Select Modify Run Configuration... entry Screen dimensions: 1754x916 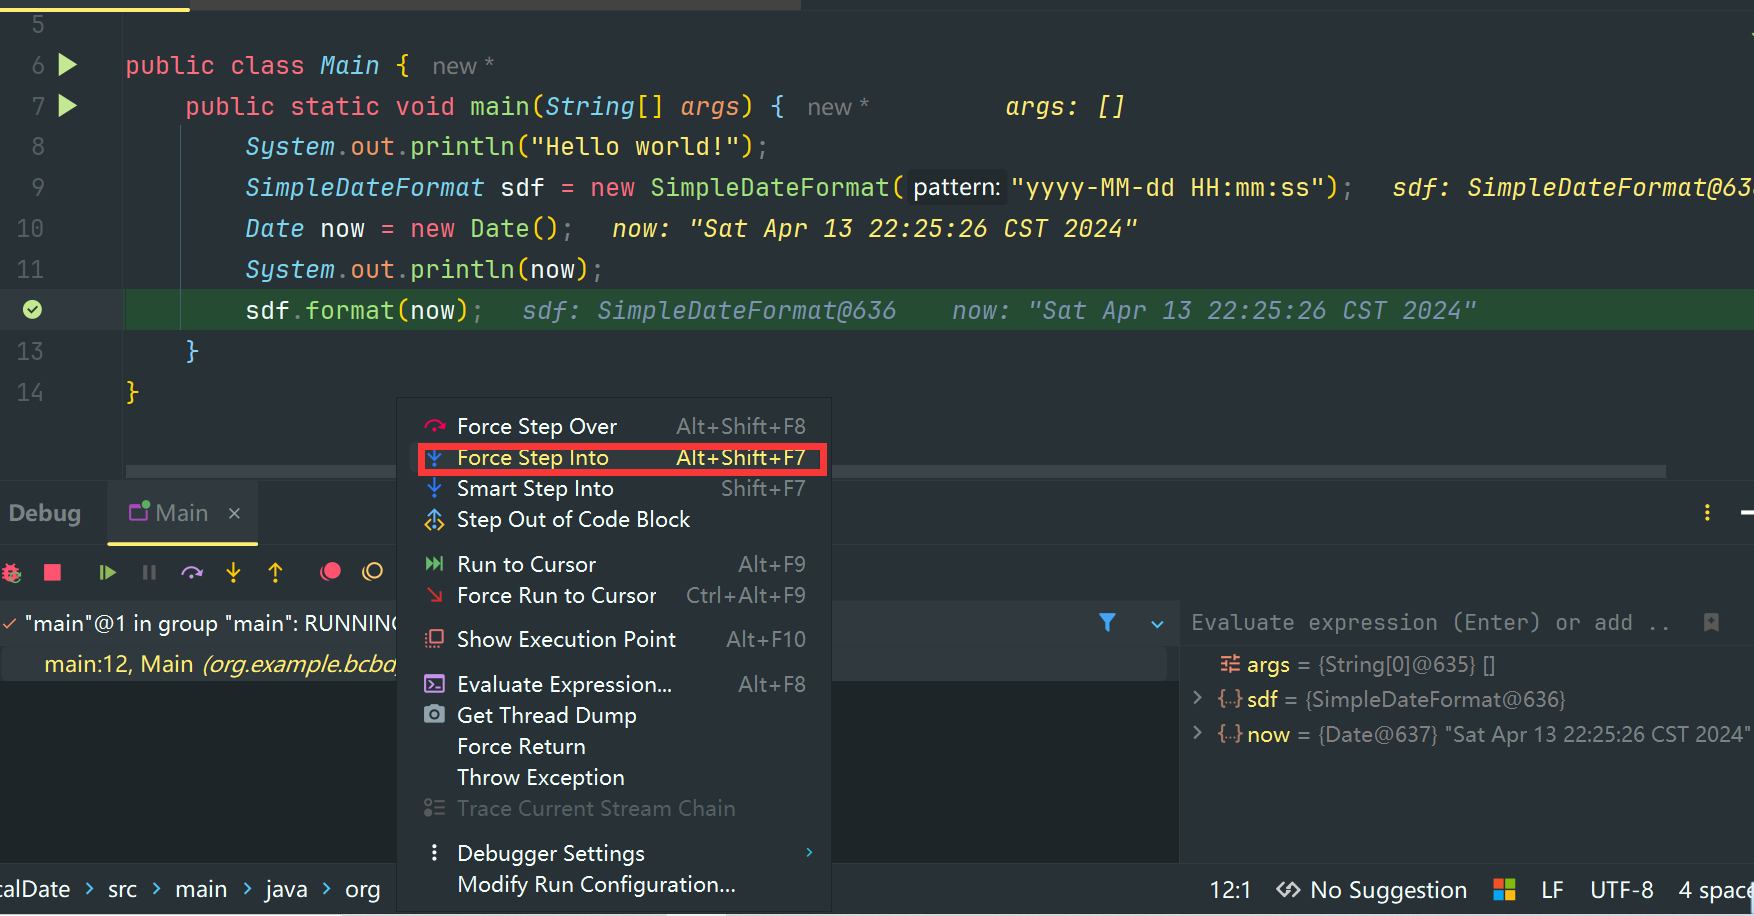tap(614, 884)
